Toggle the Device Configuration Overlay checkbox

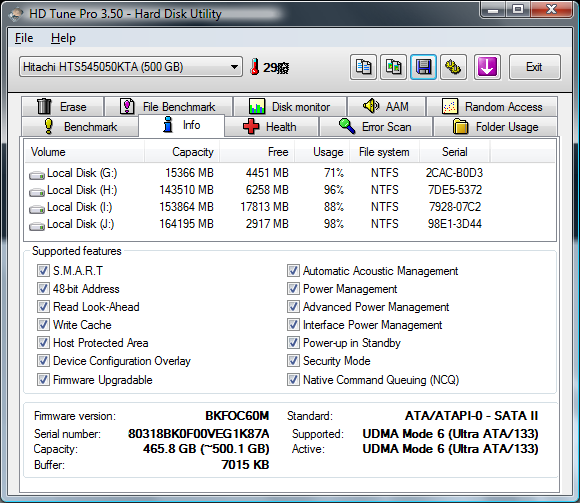point(43,361)
